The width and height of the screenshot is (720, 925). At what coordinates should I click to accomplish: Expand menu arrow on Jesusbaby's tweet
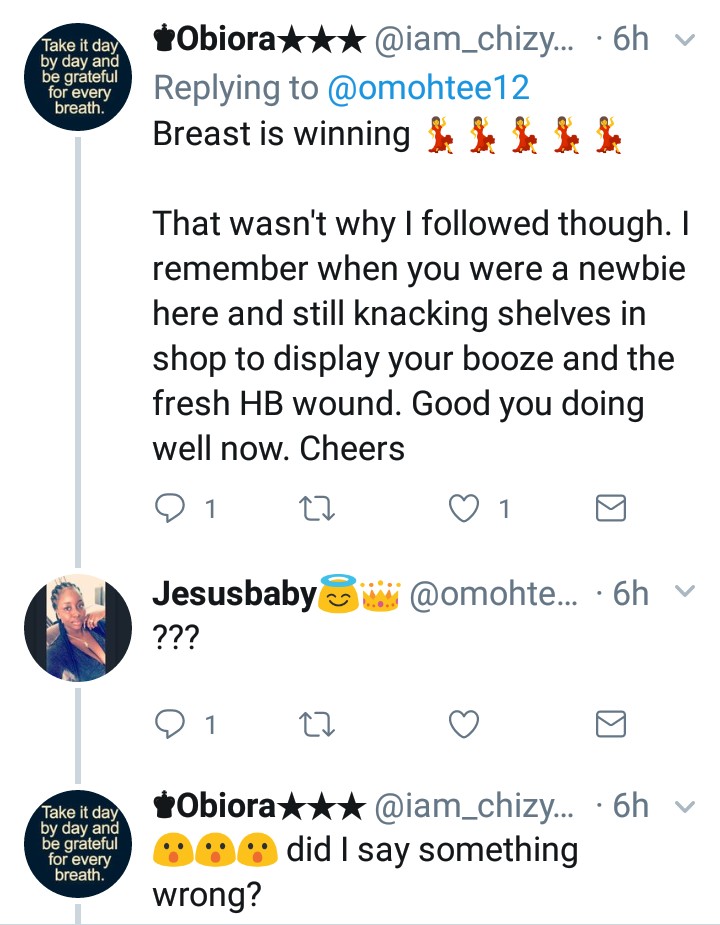(x=685, y=593)
